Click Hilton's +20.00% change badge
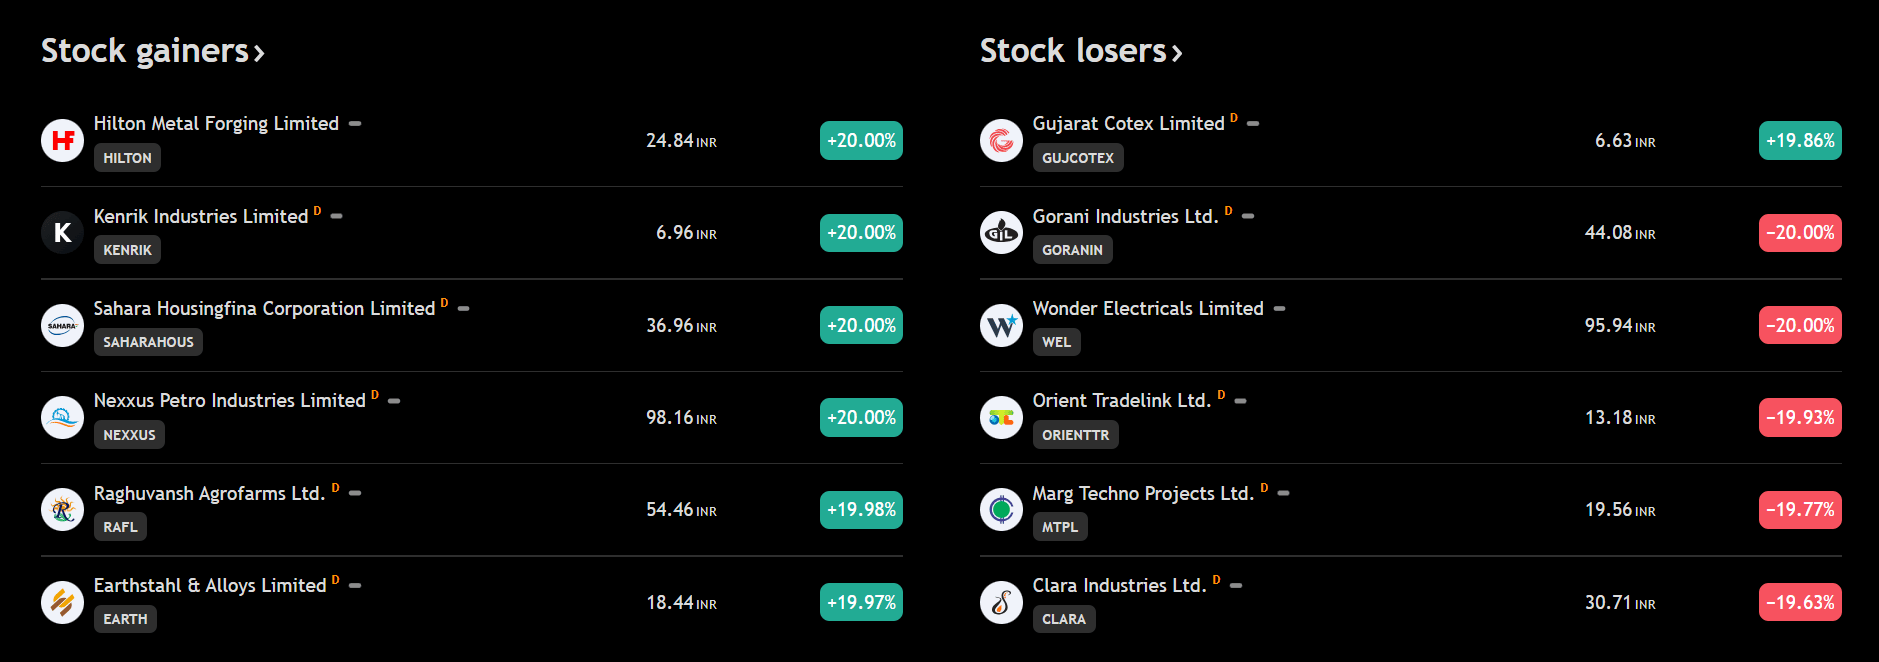 pyautogui.click(x=861, y=141)
